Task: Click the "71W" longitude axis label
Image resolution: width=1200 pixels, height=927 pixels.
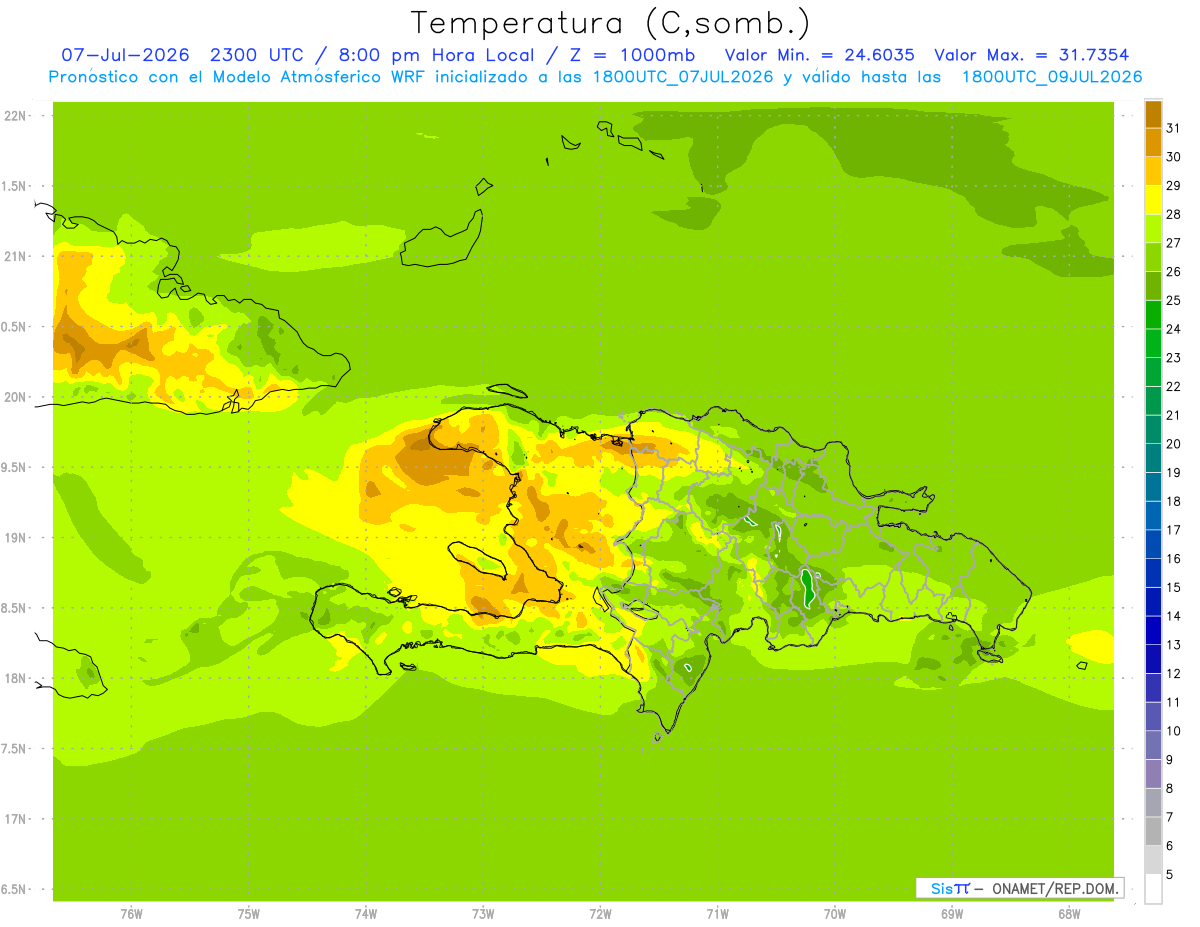Action: tap(717, 914)
